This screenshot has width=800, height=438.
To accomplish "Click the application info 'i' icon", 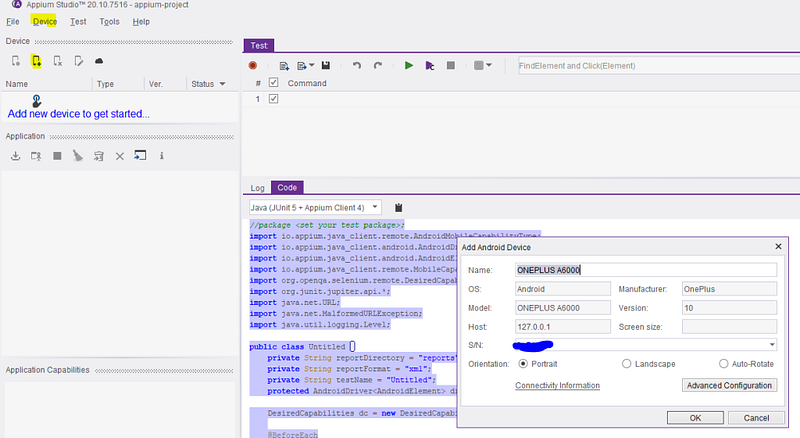I will (161, 156).
